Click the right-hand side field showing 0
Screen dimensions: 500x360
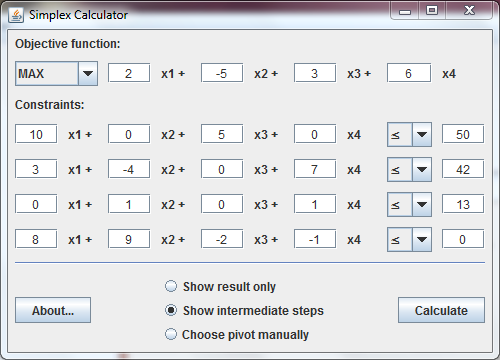coord(463,239)
